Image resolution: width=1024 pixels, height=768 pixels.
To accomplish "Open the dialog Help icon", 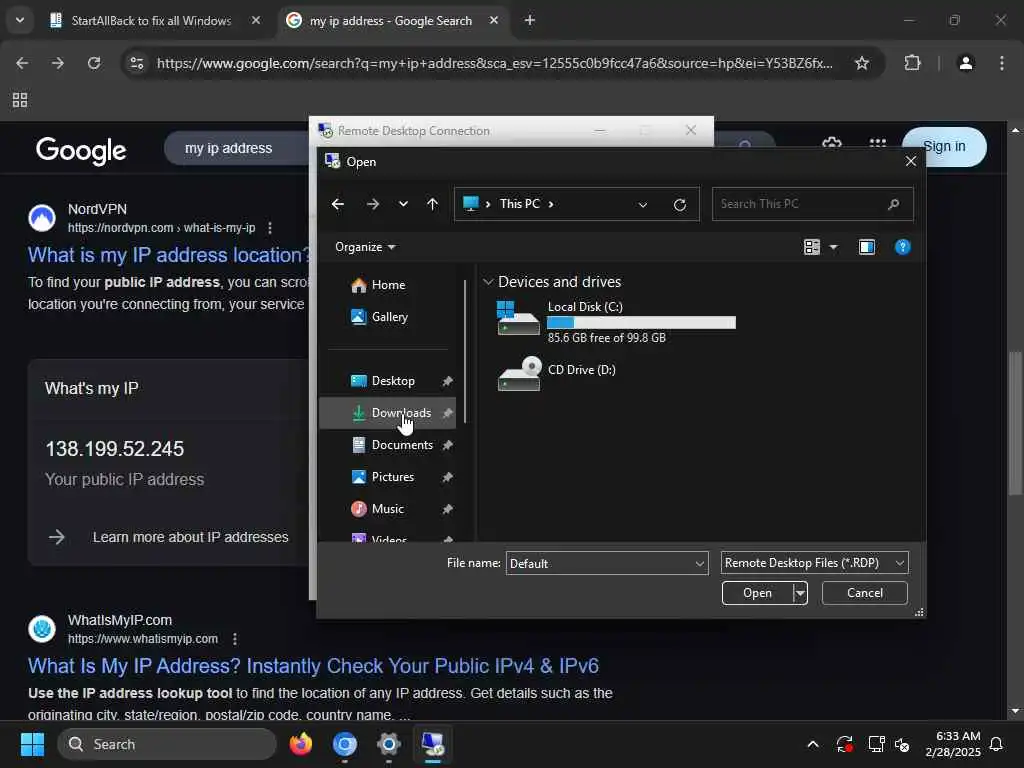I will tap(903, 247).
